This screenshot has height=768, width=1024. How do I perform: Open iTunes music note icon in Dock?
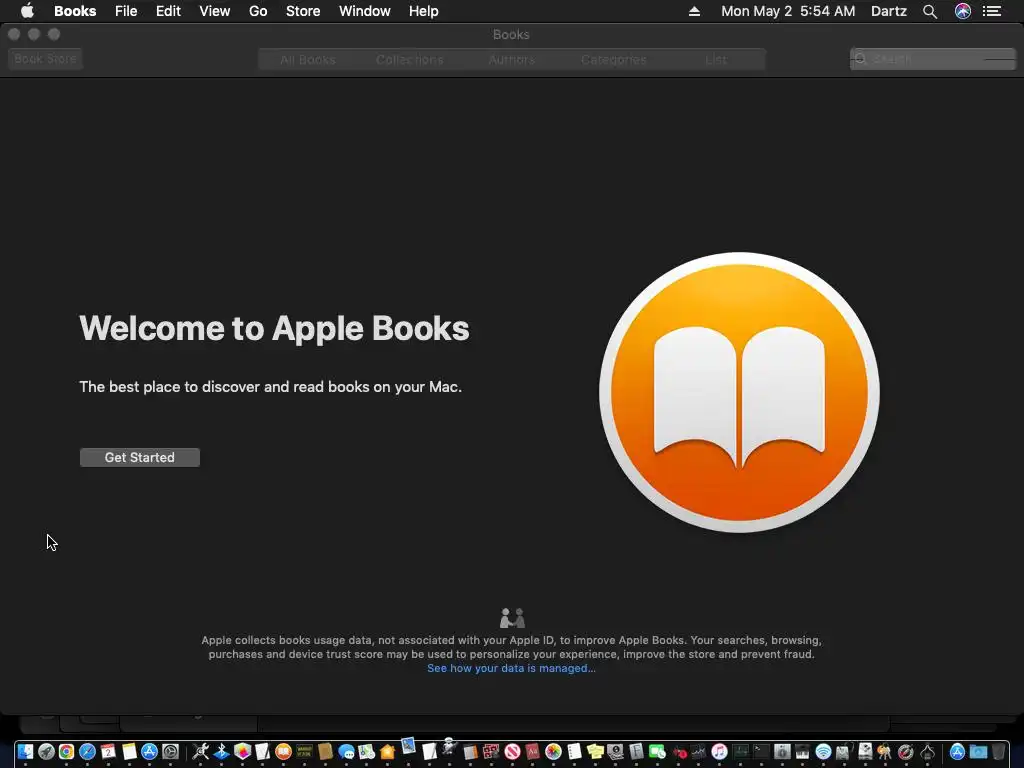tap(719, 752)
